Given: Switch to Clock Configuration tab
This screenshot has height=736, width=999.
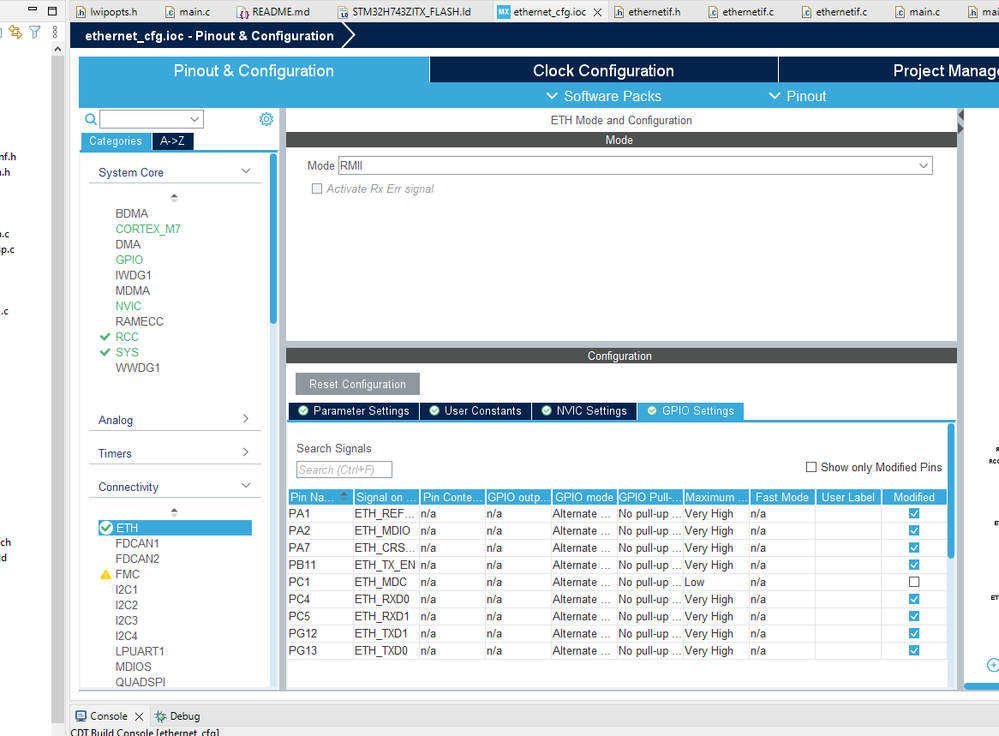Looking at the screenshot, I should [x=603, y=71].
